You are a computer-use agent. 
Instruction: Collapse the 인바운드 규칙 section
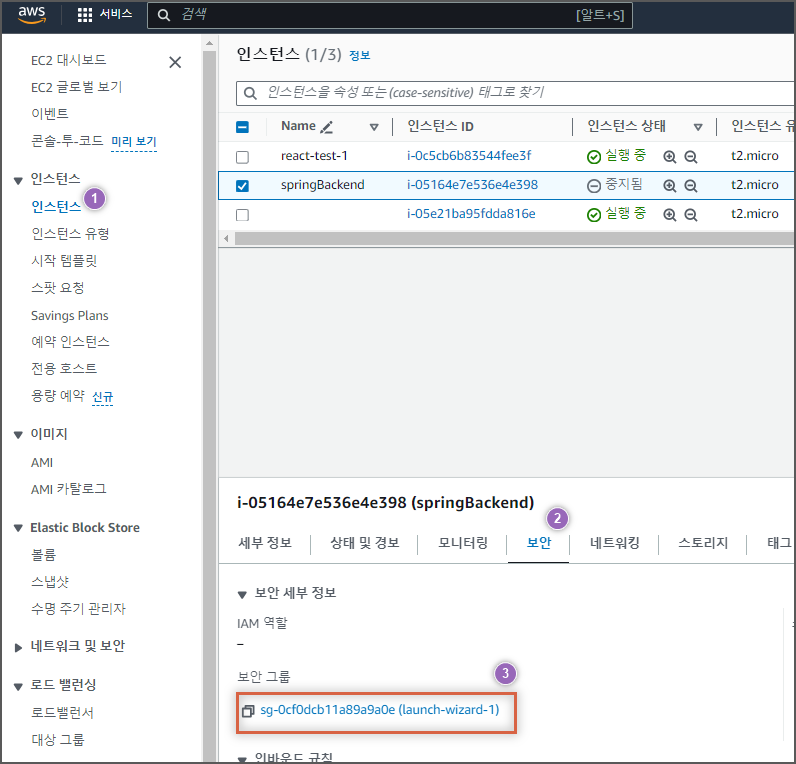pos(242,758)
